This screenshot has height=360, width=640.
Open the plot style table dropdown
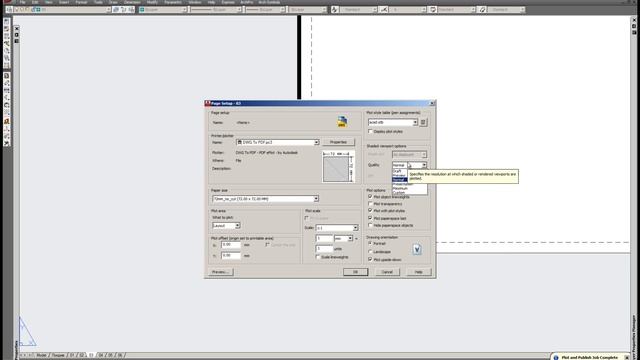pyautogui.click(x=415, y=122)
